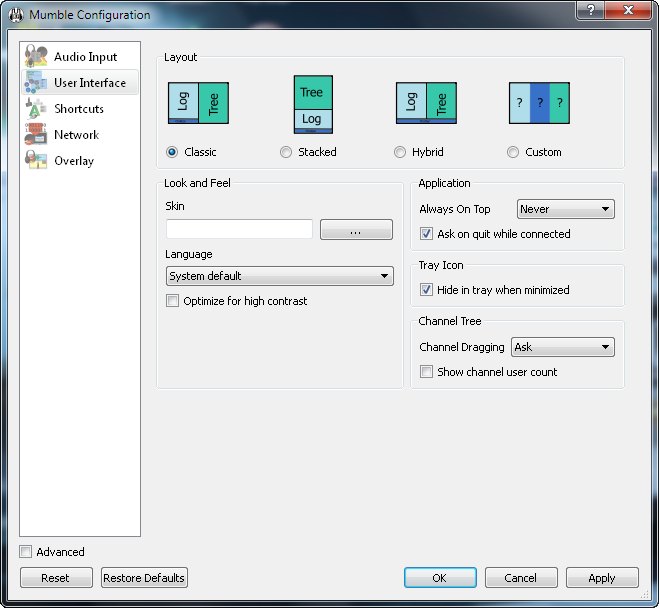This screenshot has width=659, height=608.
Task: Click the skin browse "..." button
Action: pos(356,229)
